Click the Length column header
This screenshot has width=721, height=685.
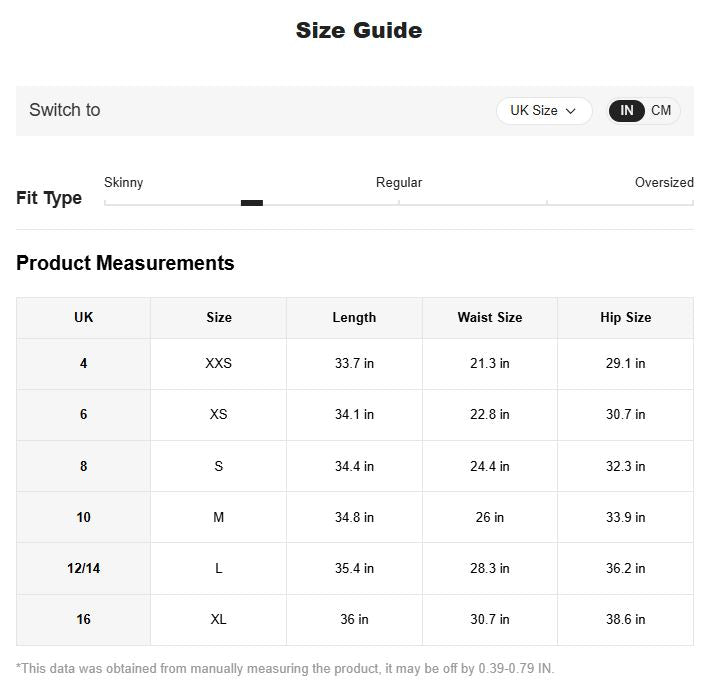pos(354,318)
